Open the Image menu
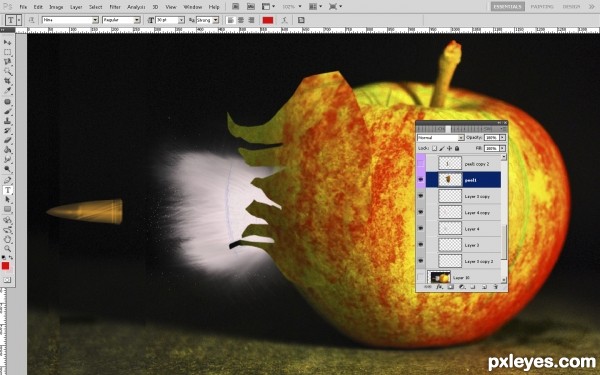600x375 pixels. click(x=56, y=7)
